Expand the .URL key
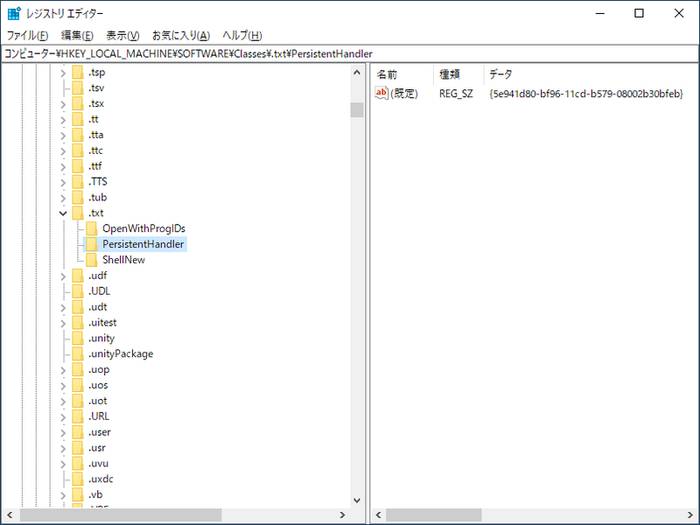This screenshot has width=700, height=525. click(63, 417)
